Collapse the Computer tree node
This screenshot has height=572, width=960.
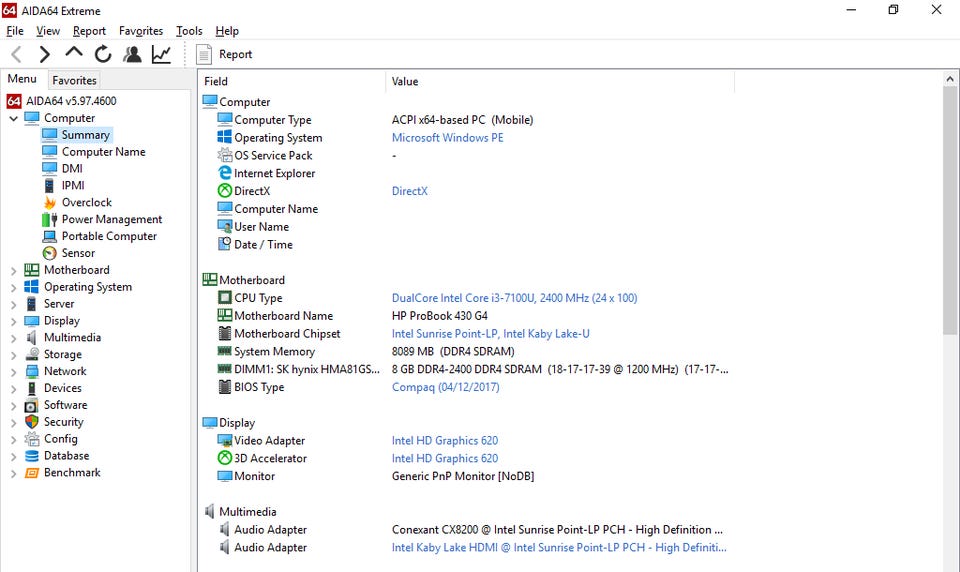pyautogui.click(x=13, y=118)
